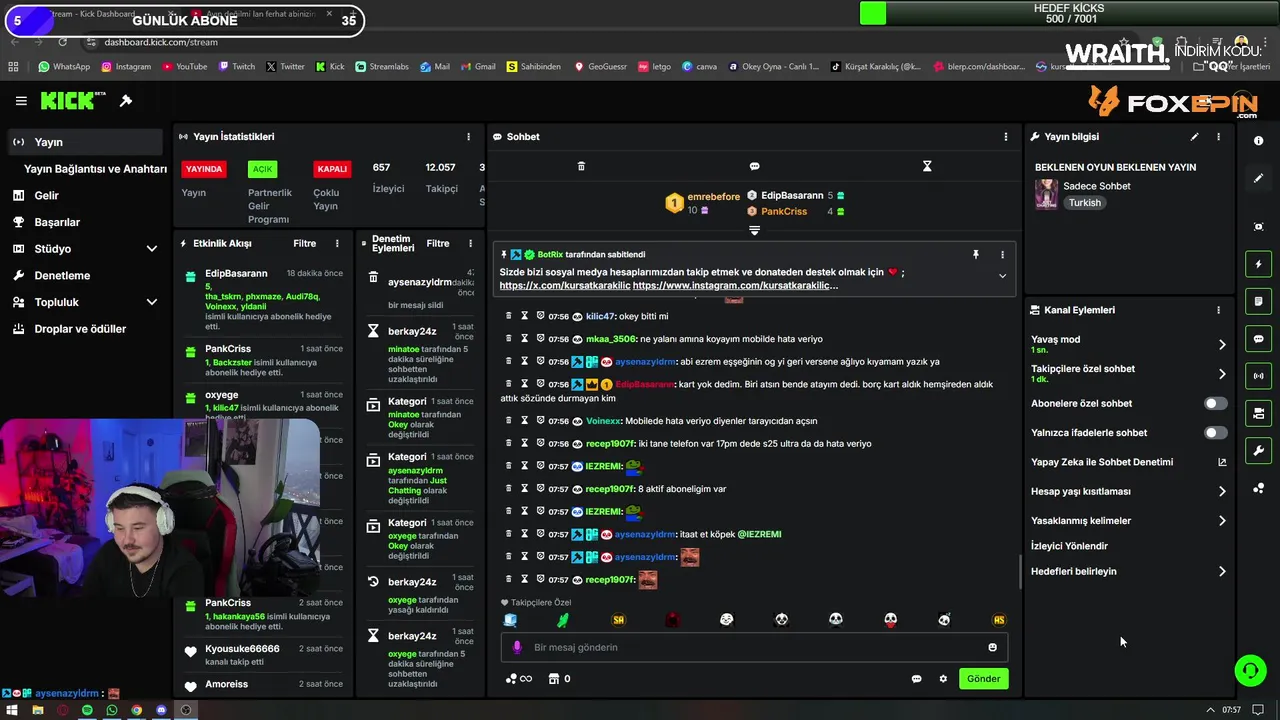
Task: Unpin the BotRix pinned message via pin icon
Action: [976, 255]
